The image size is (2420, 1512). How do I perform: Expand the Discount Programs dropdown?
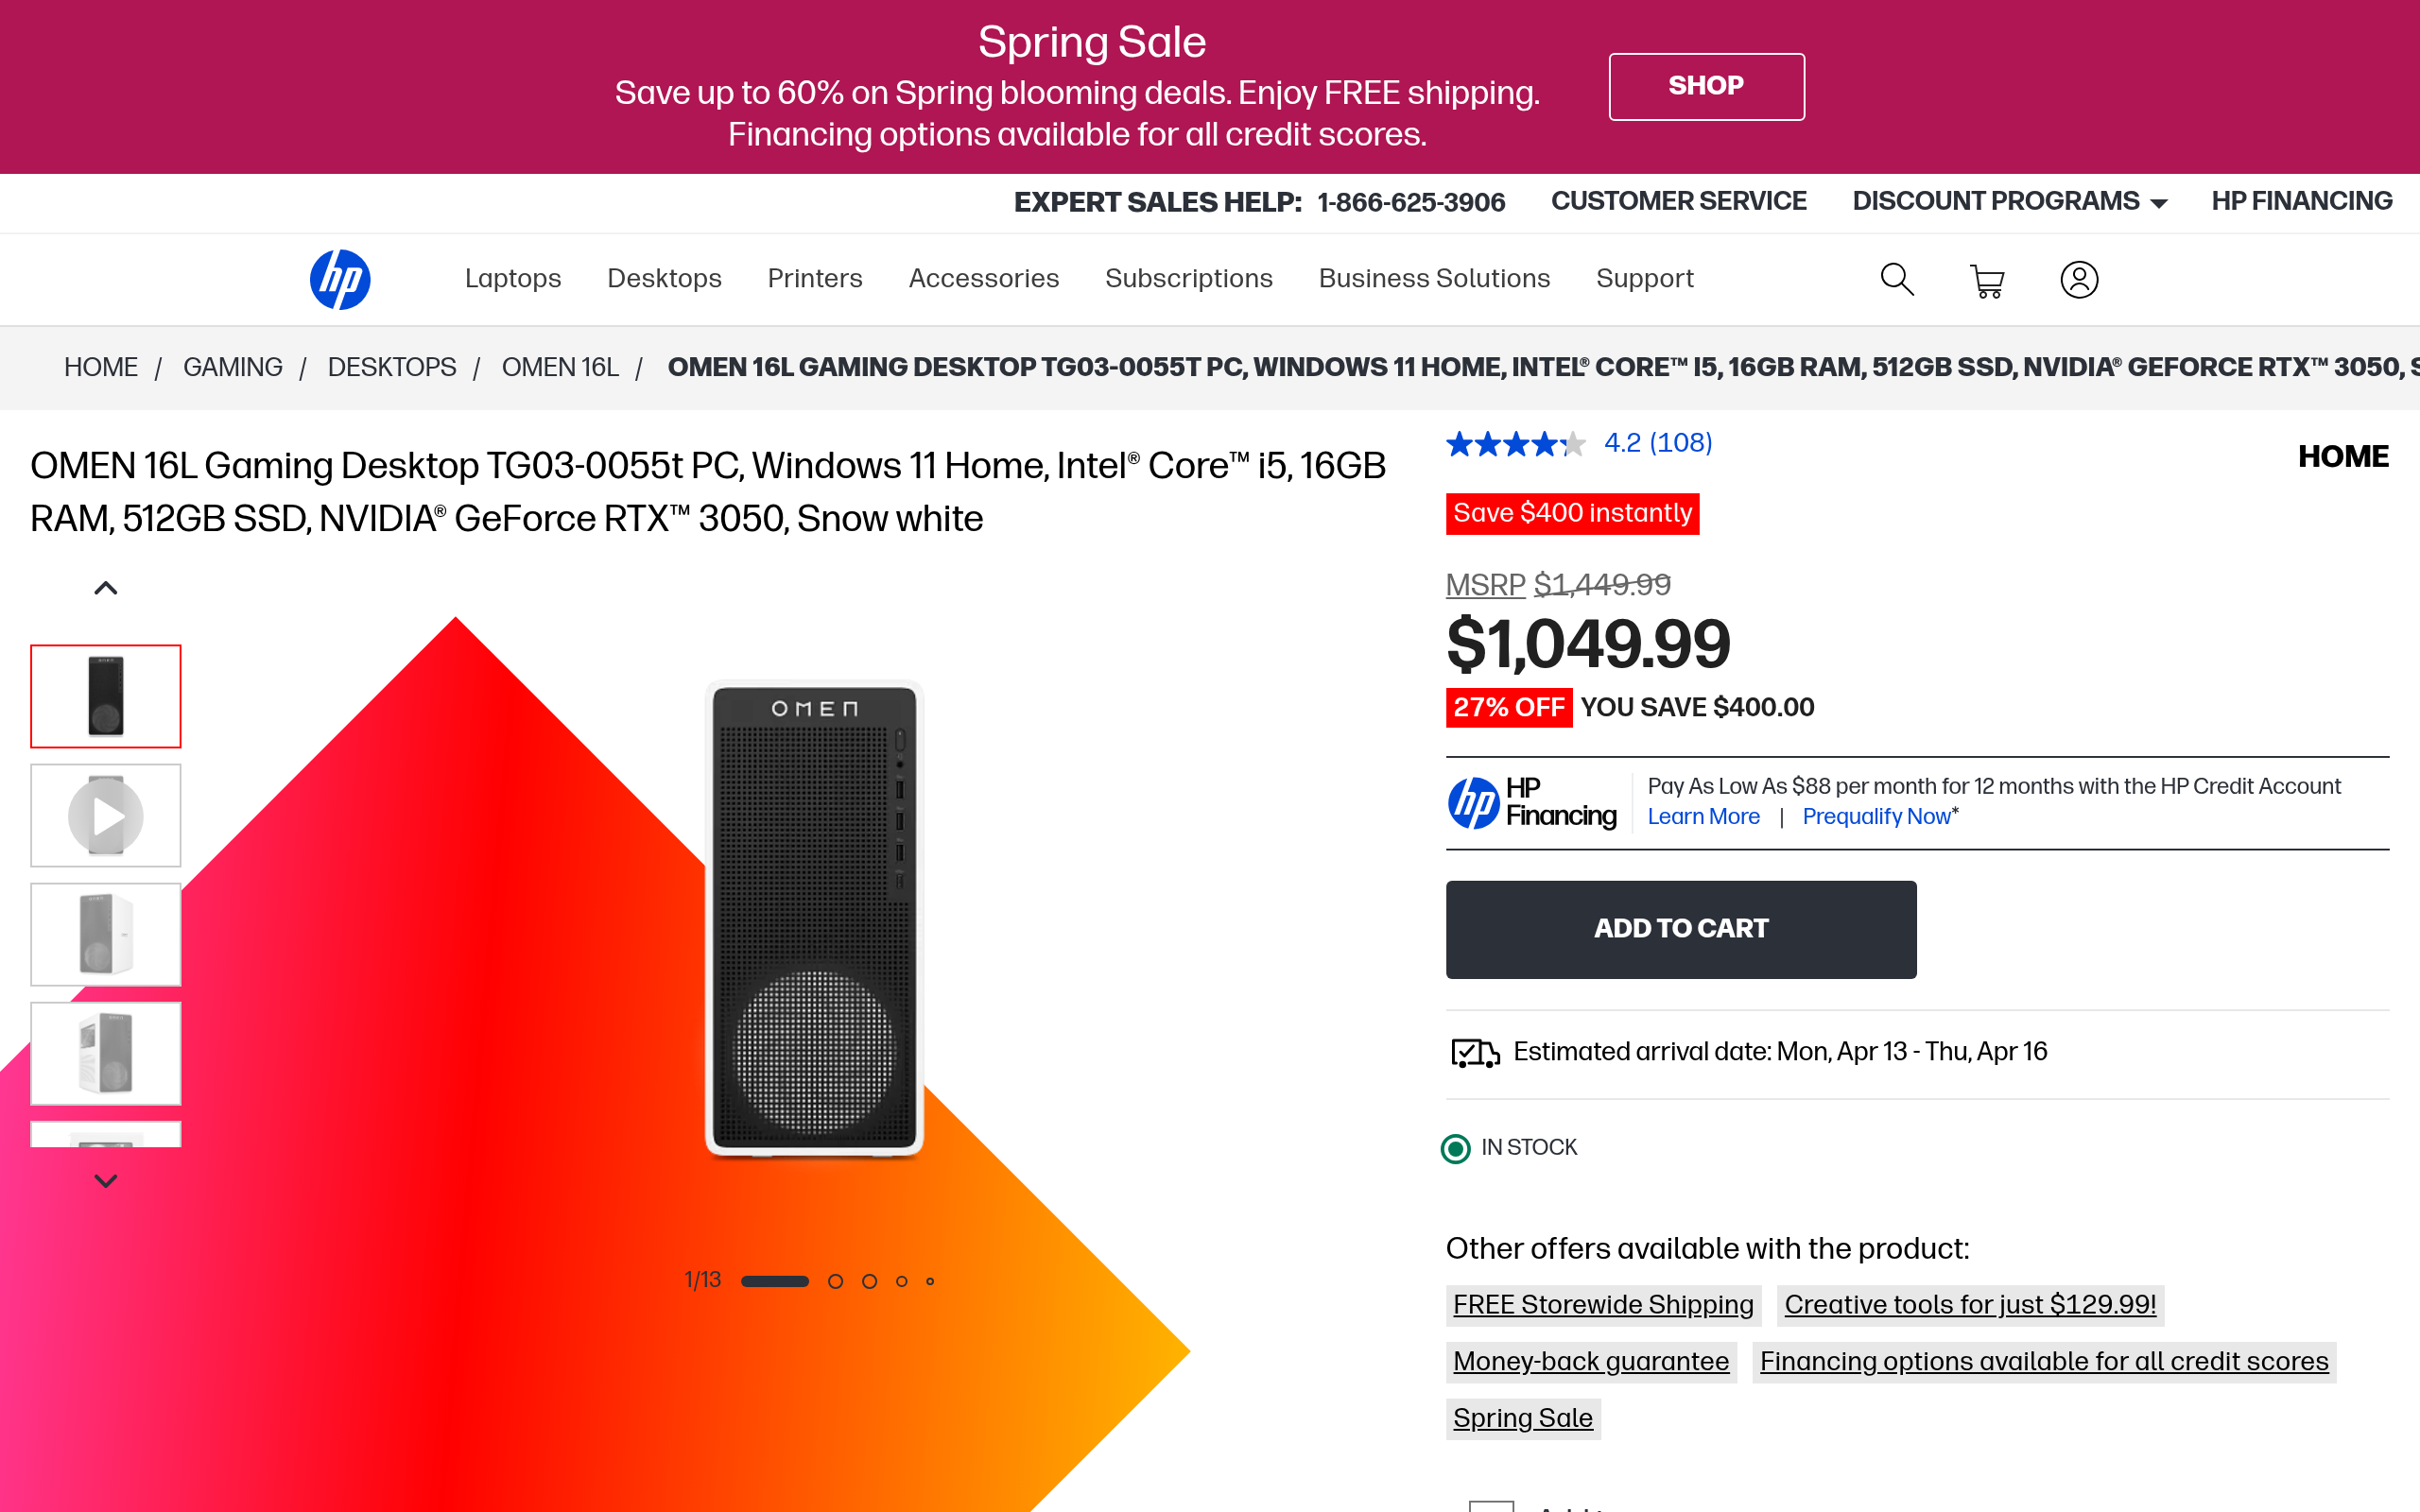pos(2009,201)
